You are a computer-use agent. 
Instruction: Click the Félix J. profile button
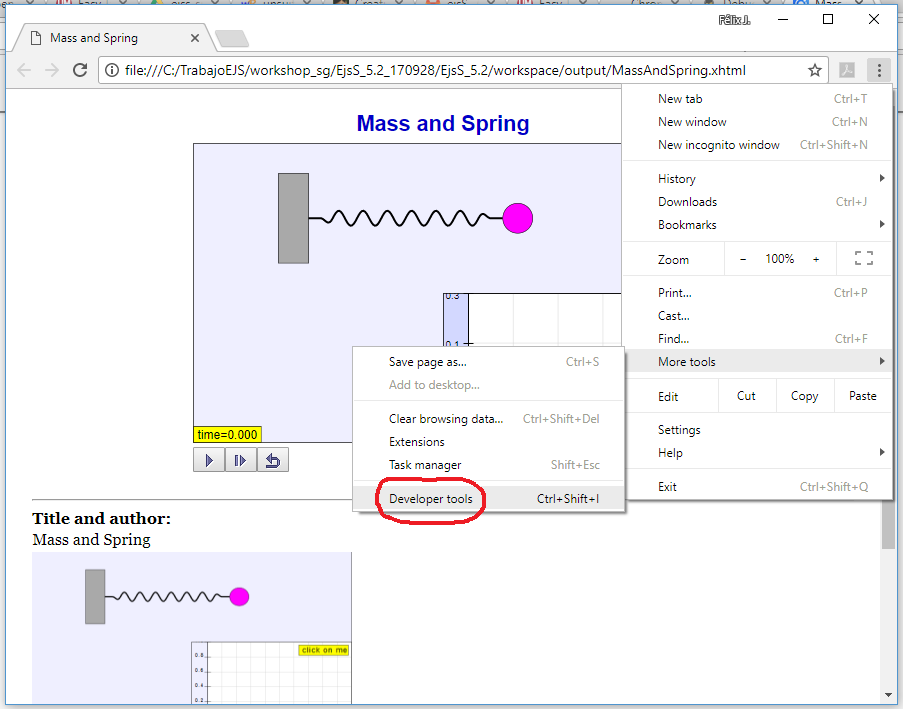coord(734,20)
